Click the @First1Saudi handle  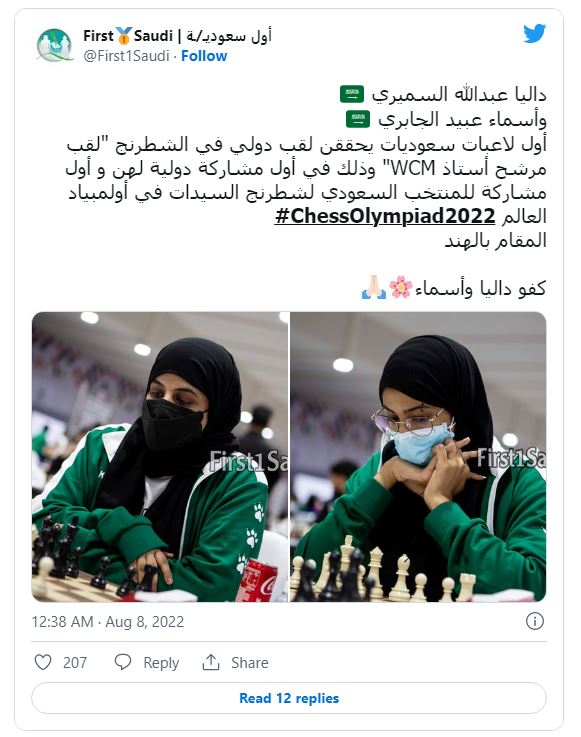pos(126,56)
